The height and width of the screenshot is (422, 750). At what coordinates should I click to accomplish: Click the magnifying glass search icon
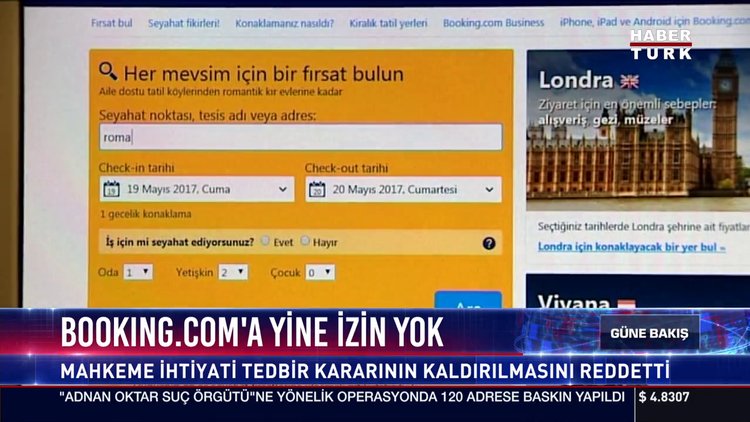(108, 71)
